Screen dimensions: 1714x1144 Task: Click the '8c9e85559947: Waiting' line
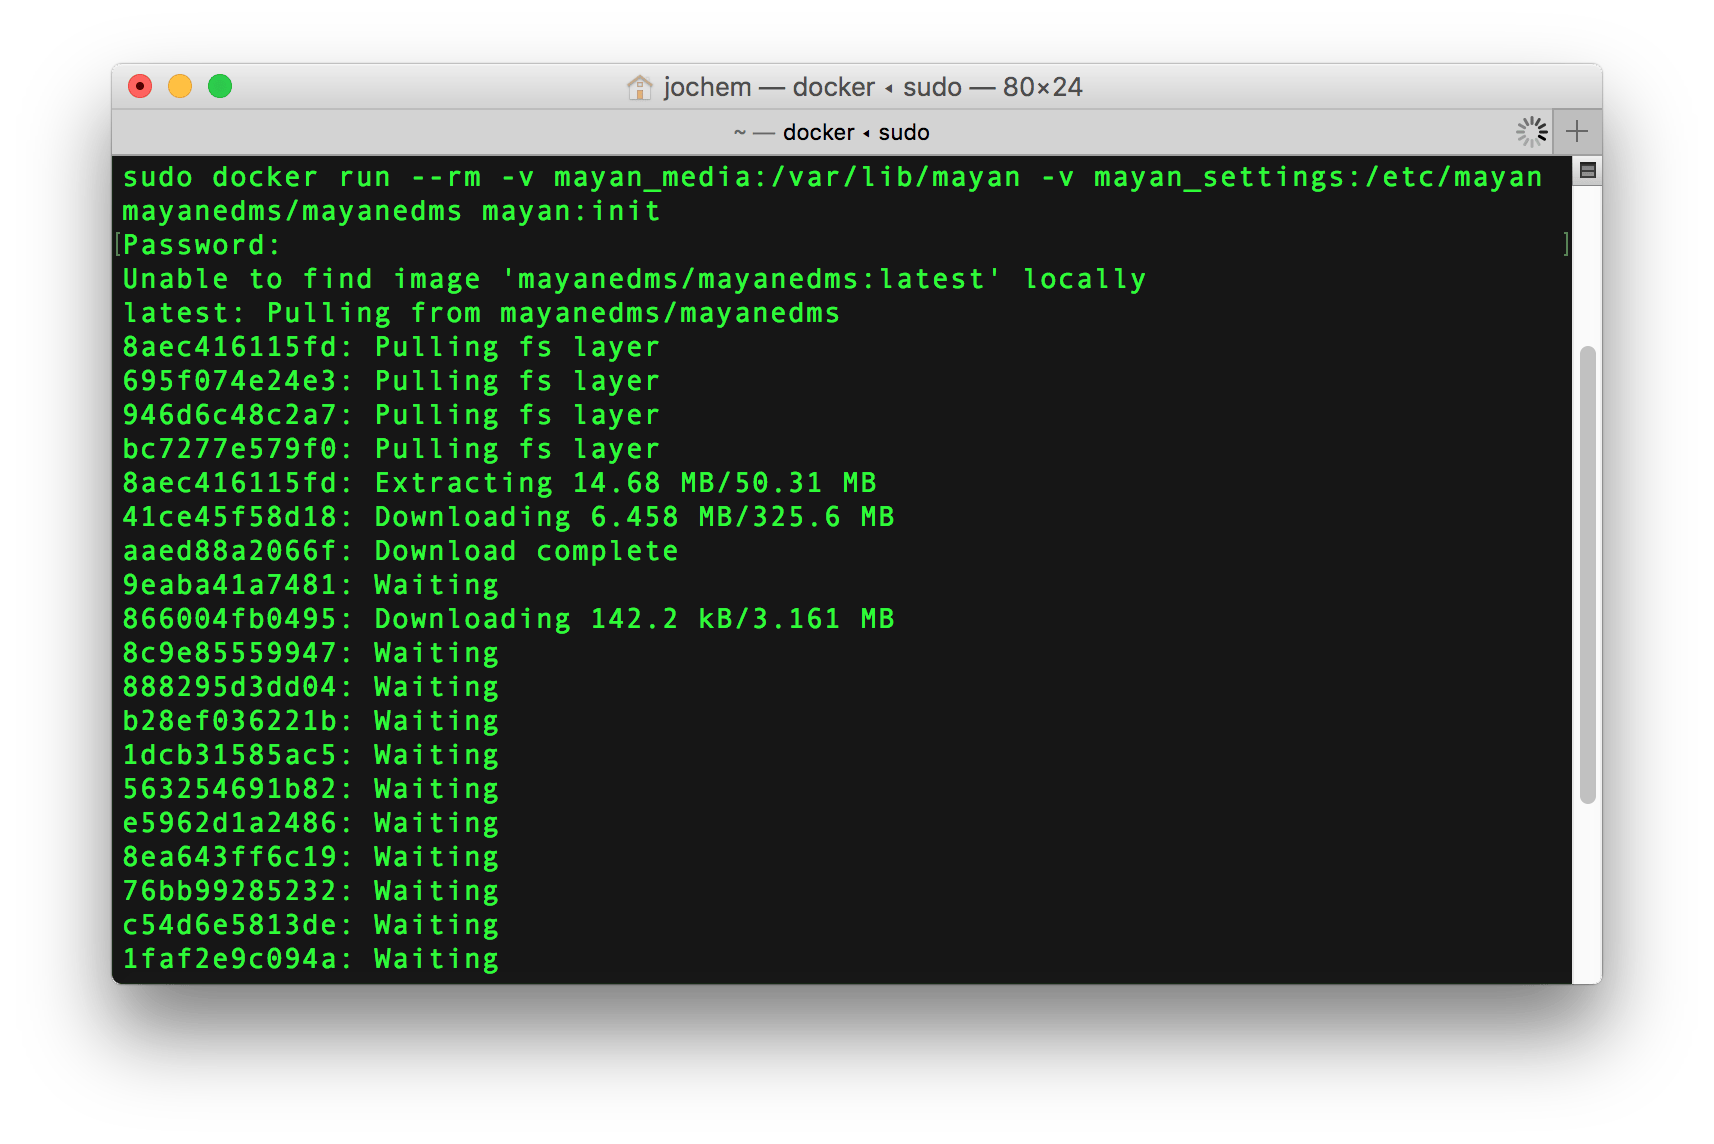310,653
